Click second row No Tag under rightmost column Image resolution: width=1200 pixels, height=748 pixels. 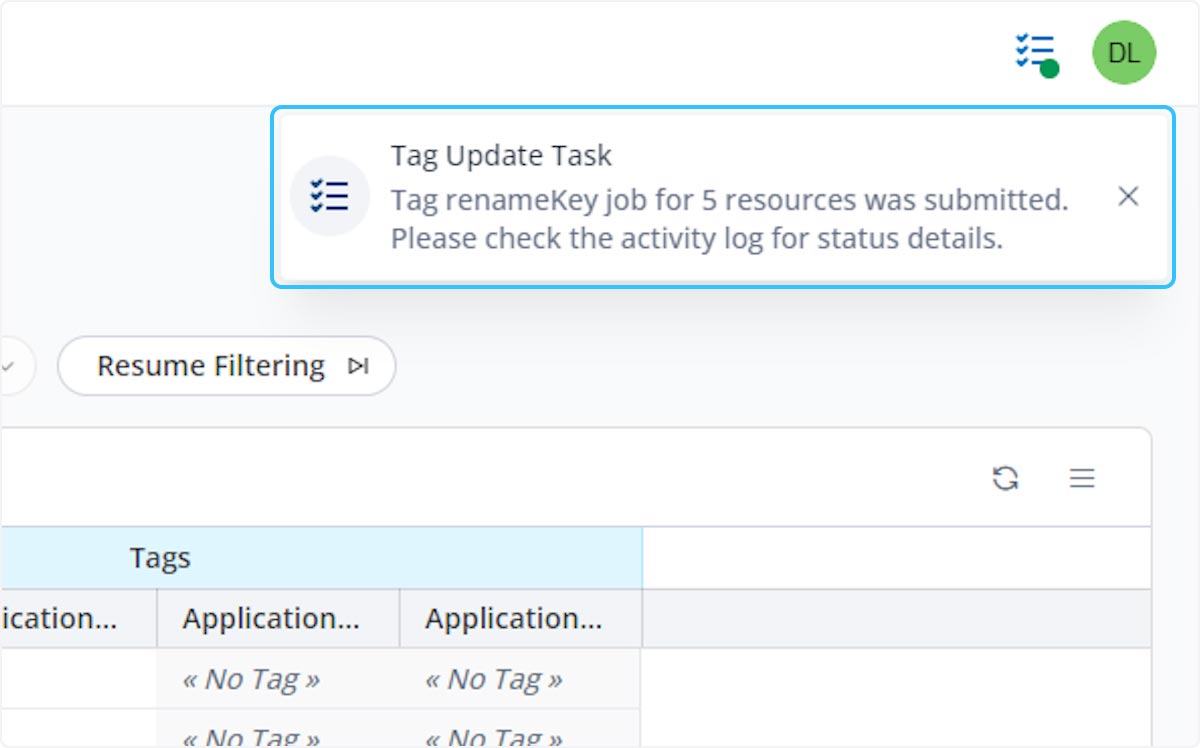(493, 736)
